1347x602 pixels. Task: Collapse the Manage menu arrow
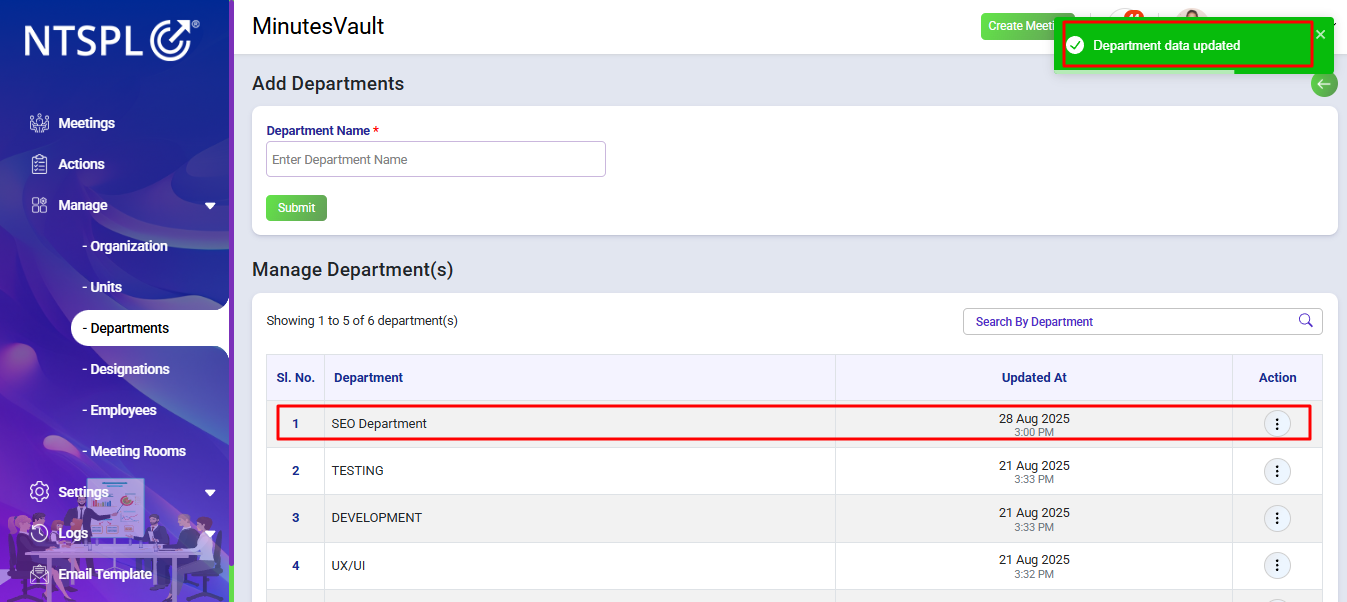pos(210,205)
